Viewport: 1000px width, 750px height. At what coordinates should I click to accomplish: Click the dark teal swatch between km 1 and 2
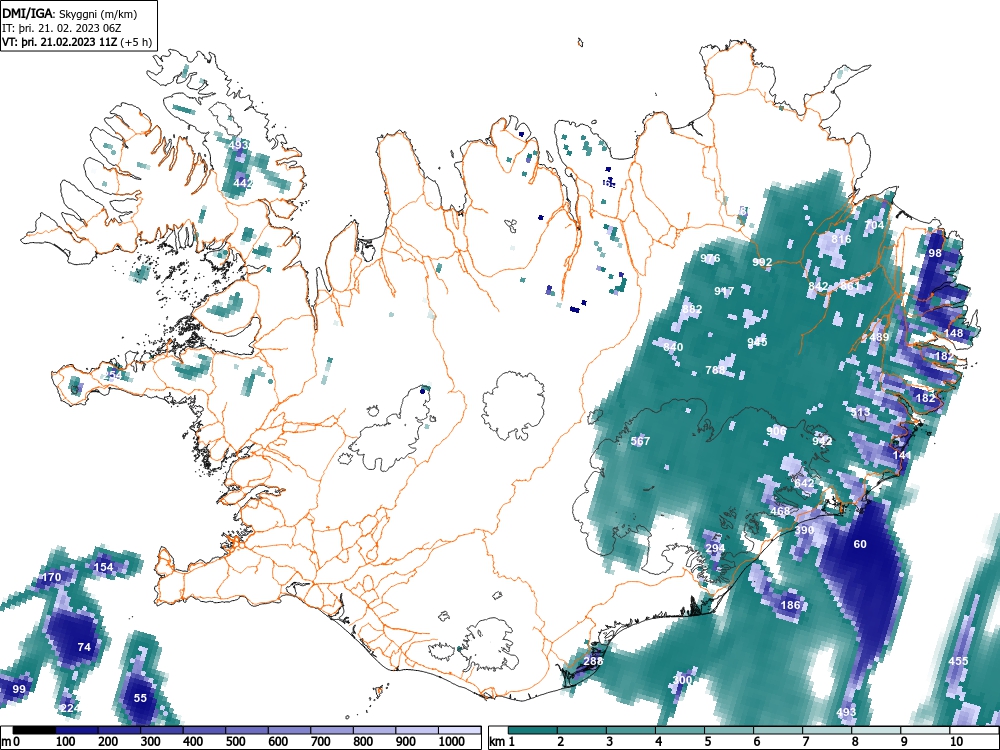coord(533,730)
